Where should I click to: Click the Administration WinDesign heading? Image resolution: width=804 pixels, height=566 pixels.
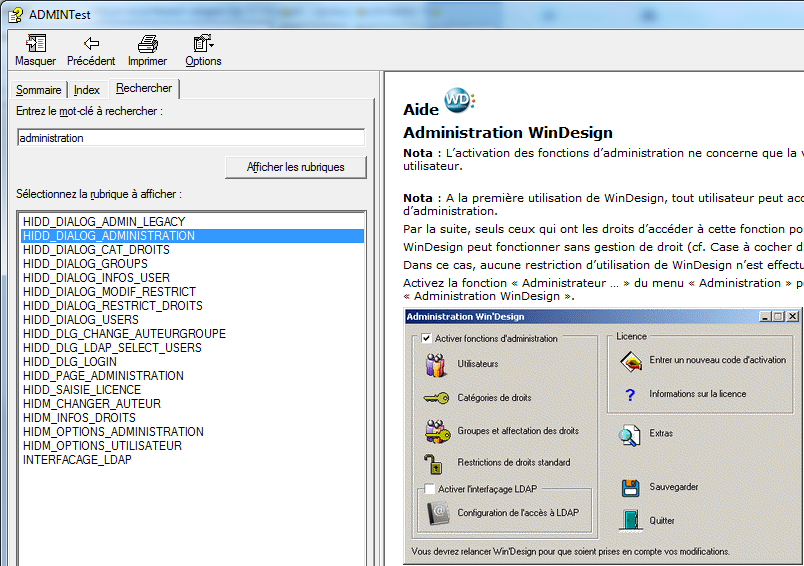508,133
